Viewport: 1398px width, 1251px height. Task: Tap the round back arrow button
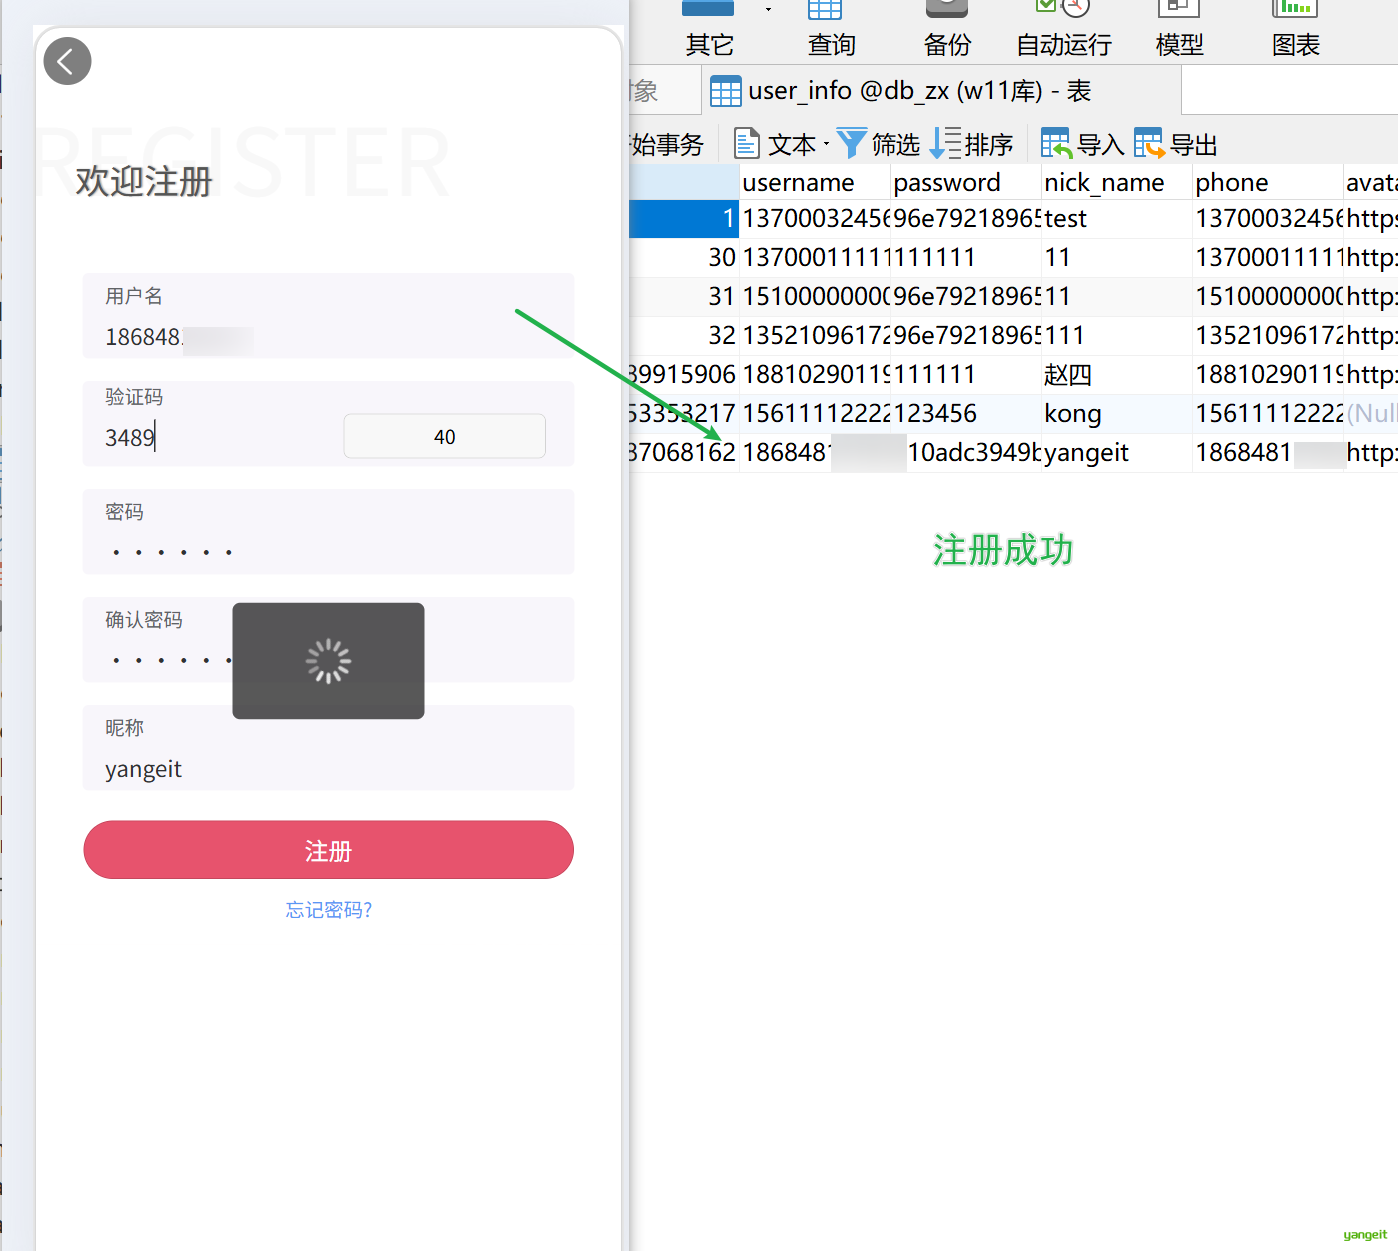click(67, 62)
